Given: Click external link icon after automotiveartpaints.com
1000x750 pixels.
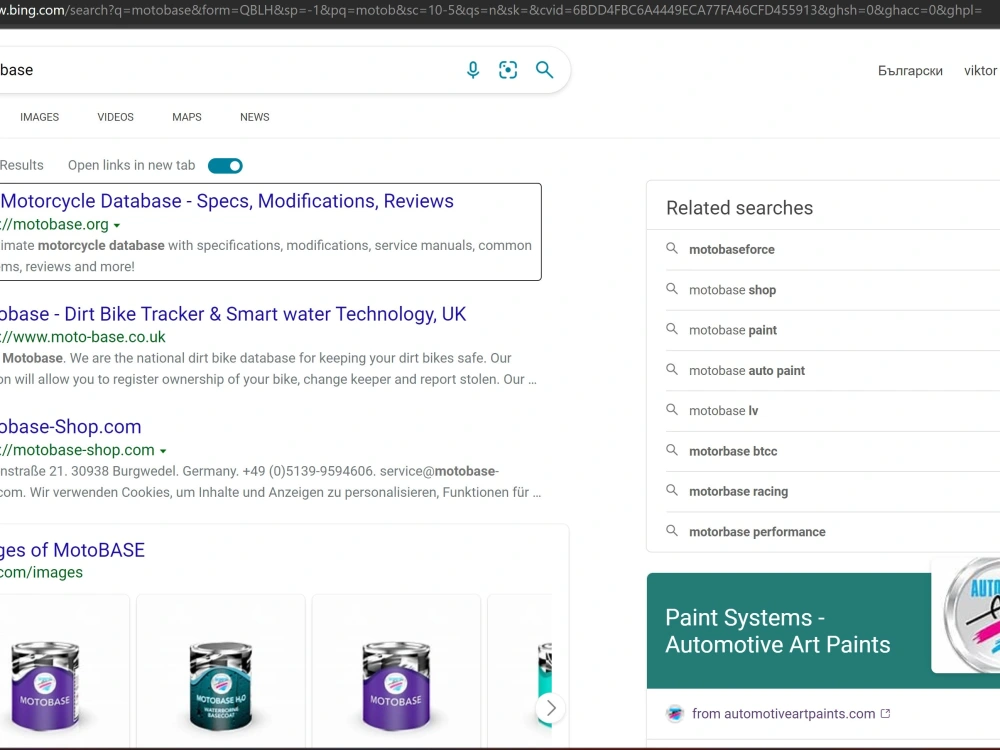Looking at the screenshot, I should click(885, 714).
